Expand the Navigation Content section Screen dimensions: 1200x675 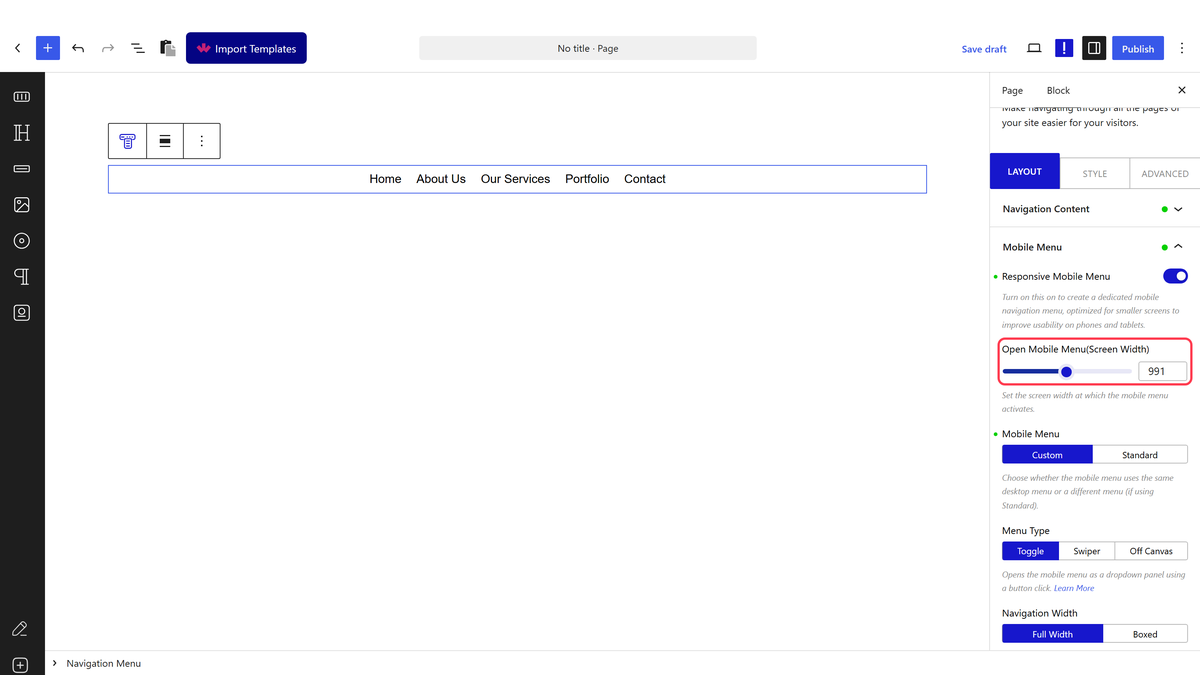click(x=1094, y=209)
